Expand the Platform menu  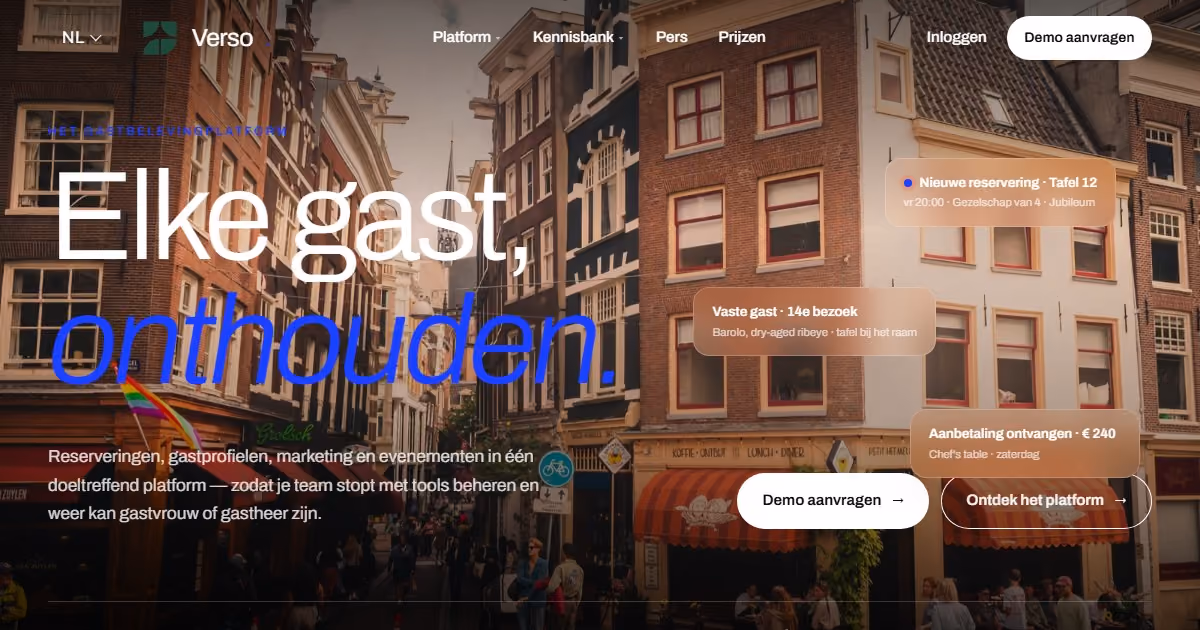(466, 37)
